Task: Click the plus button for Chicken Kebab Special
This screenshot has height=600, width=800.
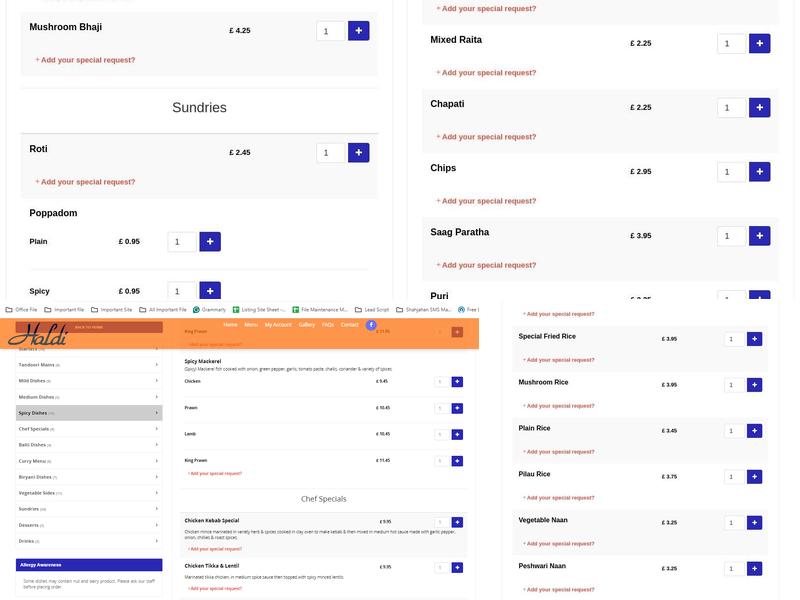Action: pyautogui.click(x=457, y=522)
